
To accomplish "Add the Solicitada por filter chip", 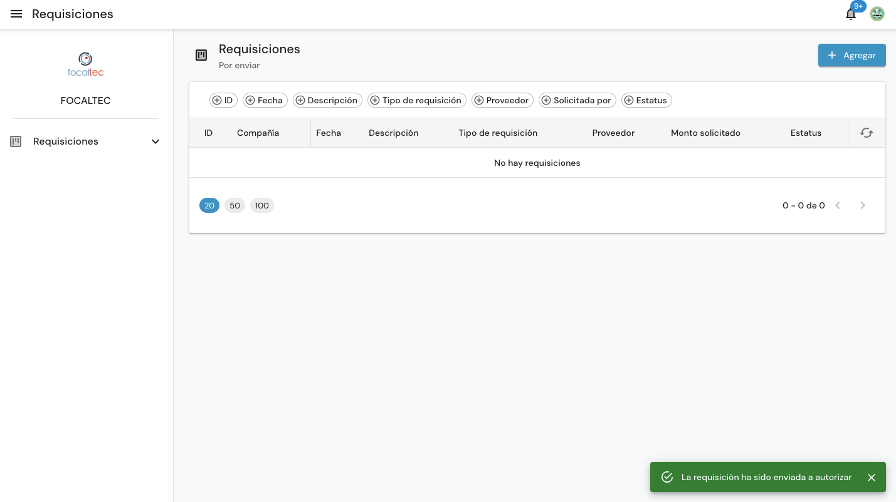I will pyautogui.click(x=577, y=100).
